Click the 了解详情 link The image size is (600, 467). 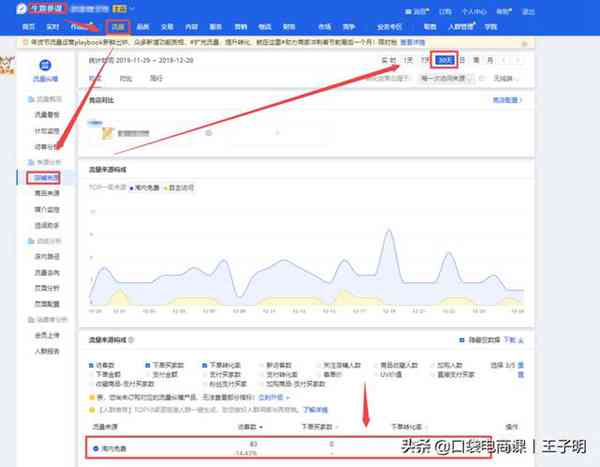click(x=315, y=410)
